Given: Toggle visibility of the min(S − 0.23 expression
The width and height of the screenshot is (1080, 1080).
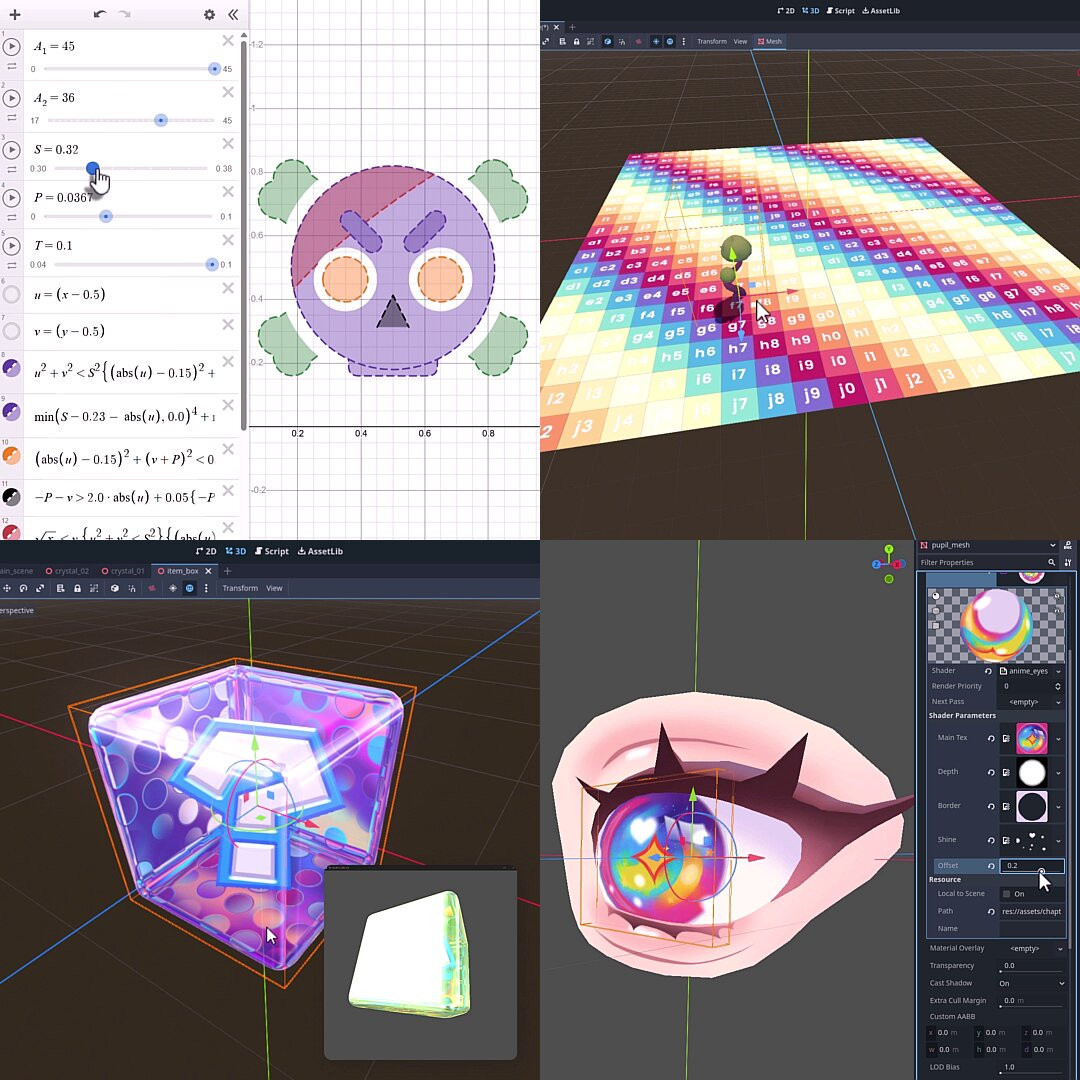Looking at the screenshot, I should click(11, 412).
